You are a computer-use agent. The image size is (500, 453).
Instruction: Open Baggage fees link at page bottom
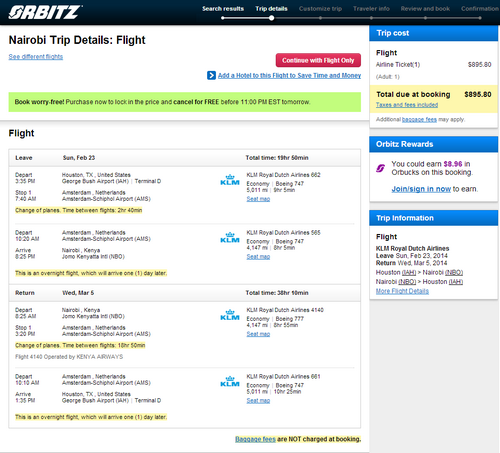[x=255, y=439]
